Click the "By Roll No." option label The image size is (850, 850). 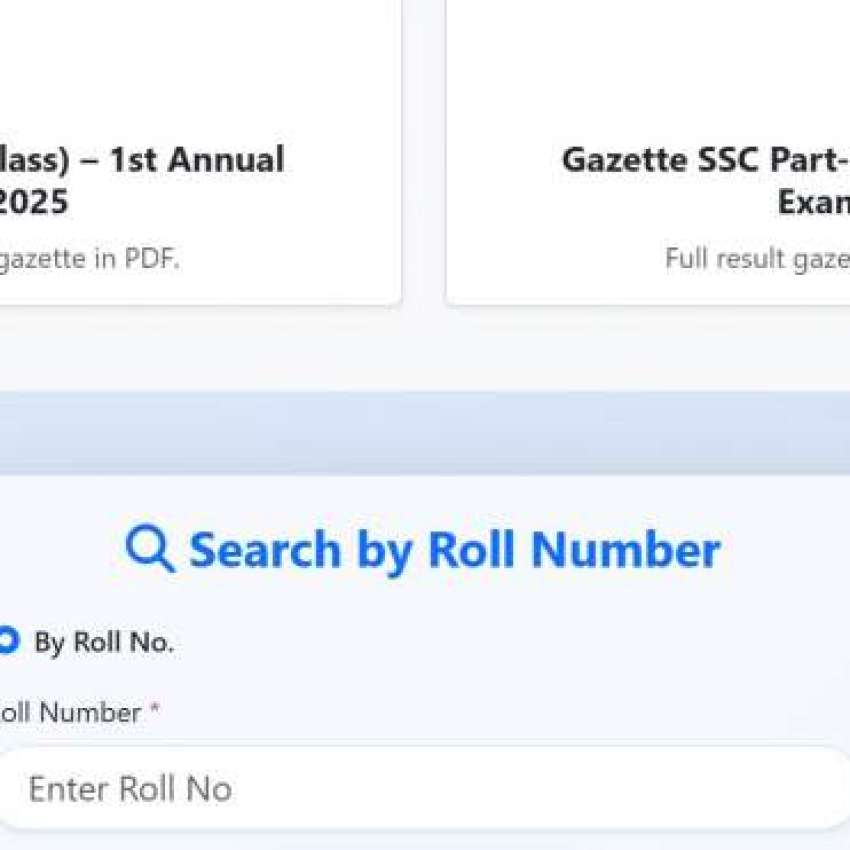pos(104,643)
